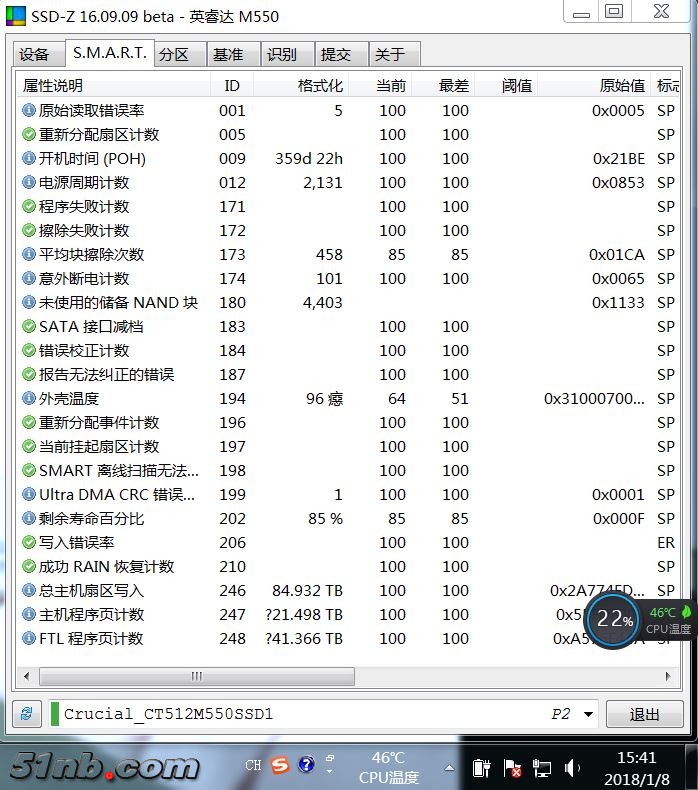Viewport: 698px width, 790px height.
Task: Open the taskbar clock showing 15:41
Action: pyautogui.click(x=637, y=768)
